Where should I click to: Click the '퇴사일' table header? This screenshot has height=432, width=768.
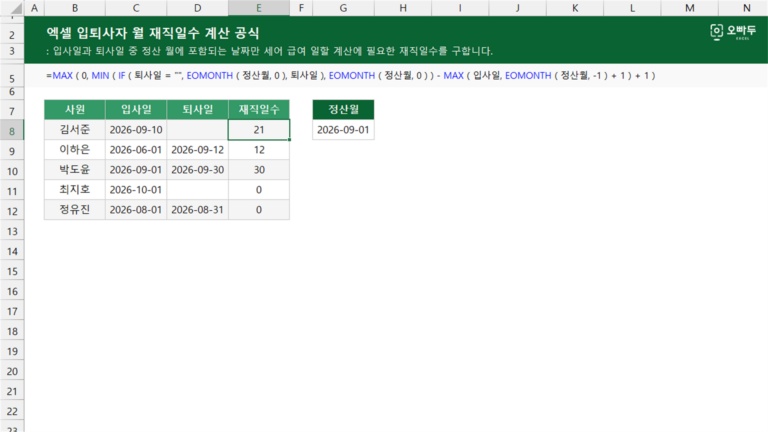pyautogui.click(x=197, y=109)
